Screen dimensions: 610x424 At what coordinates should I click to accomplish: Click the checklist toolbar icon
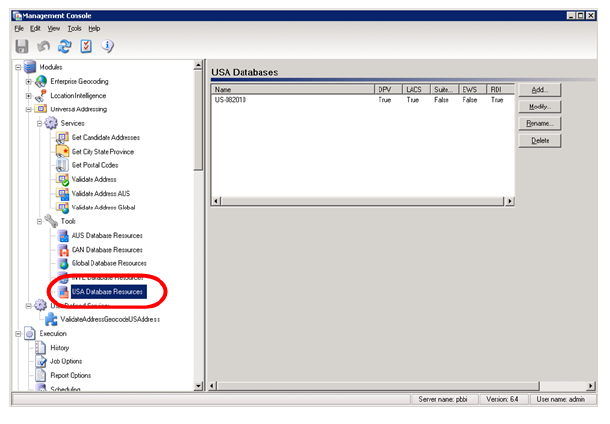[x=86, y=46]
